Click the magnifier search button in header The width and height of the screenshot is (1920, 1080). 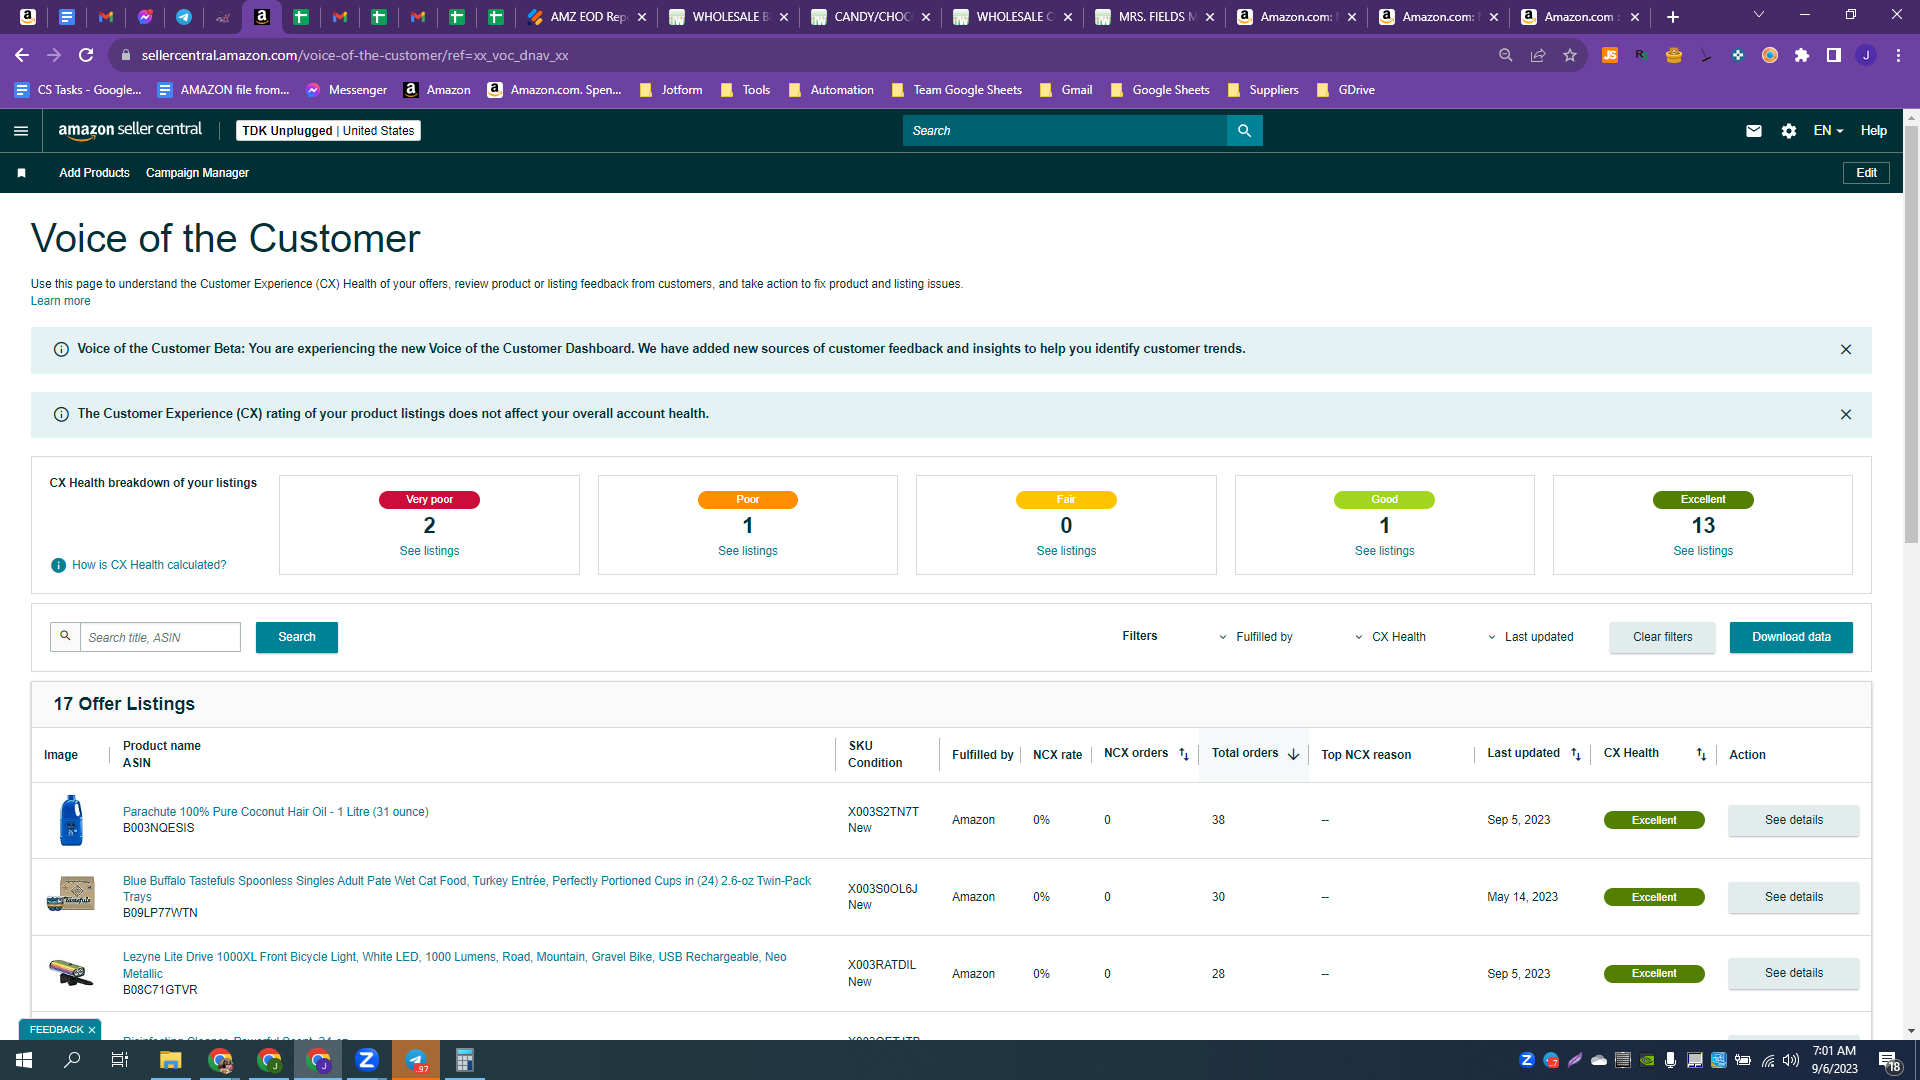1244,131
